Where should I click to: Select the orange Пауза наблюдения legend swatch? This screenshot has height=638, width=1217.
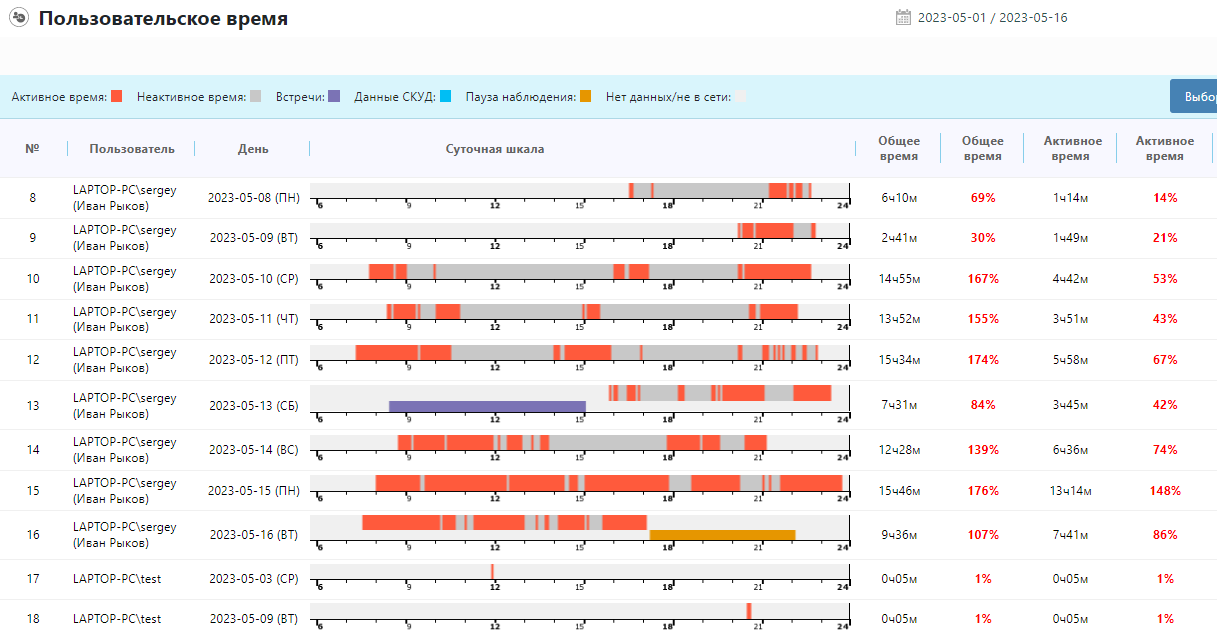pyautogui.click(x=586, y=97)
